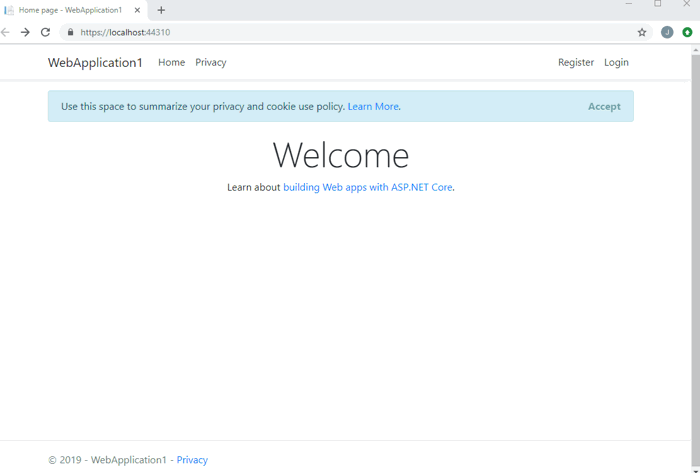Accept the cookie policy banner
The width and height of the screenshot is (700, 473).
[x=604, y=106]
